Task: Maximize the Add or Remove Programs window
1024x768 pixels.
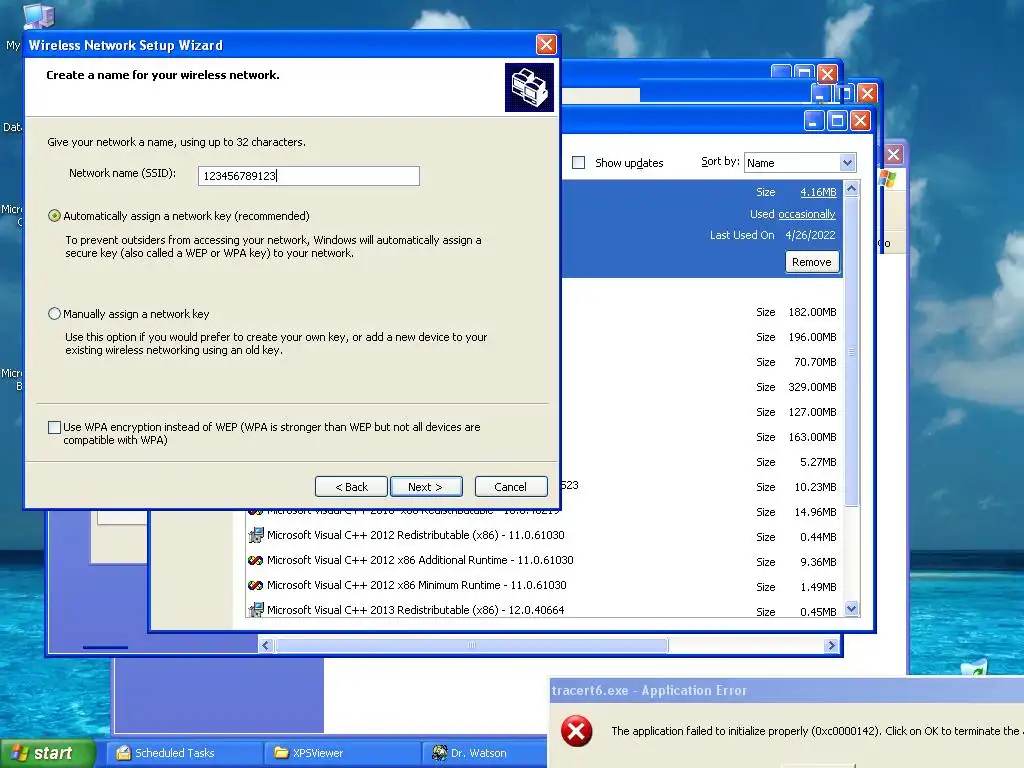Action: 837,121
